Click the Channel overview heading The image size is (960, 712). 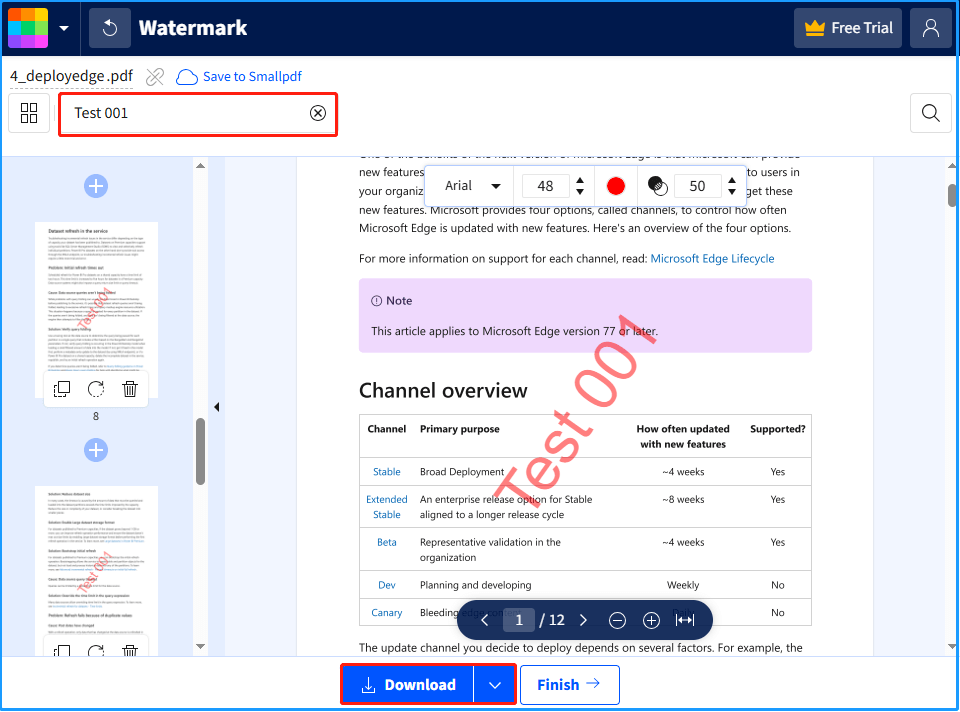click(443, 391)
